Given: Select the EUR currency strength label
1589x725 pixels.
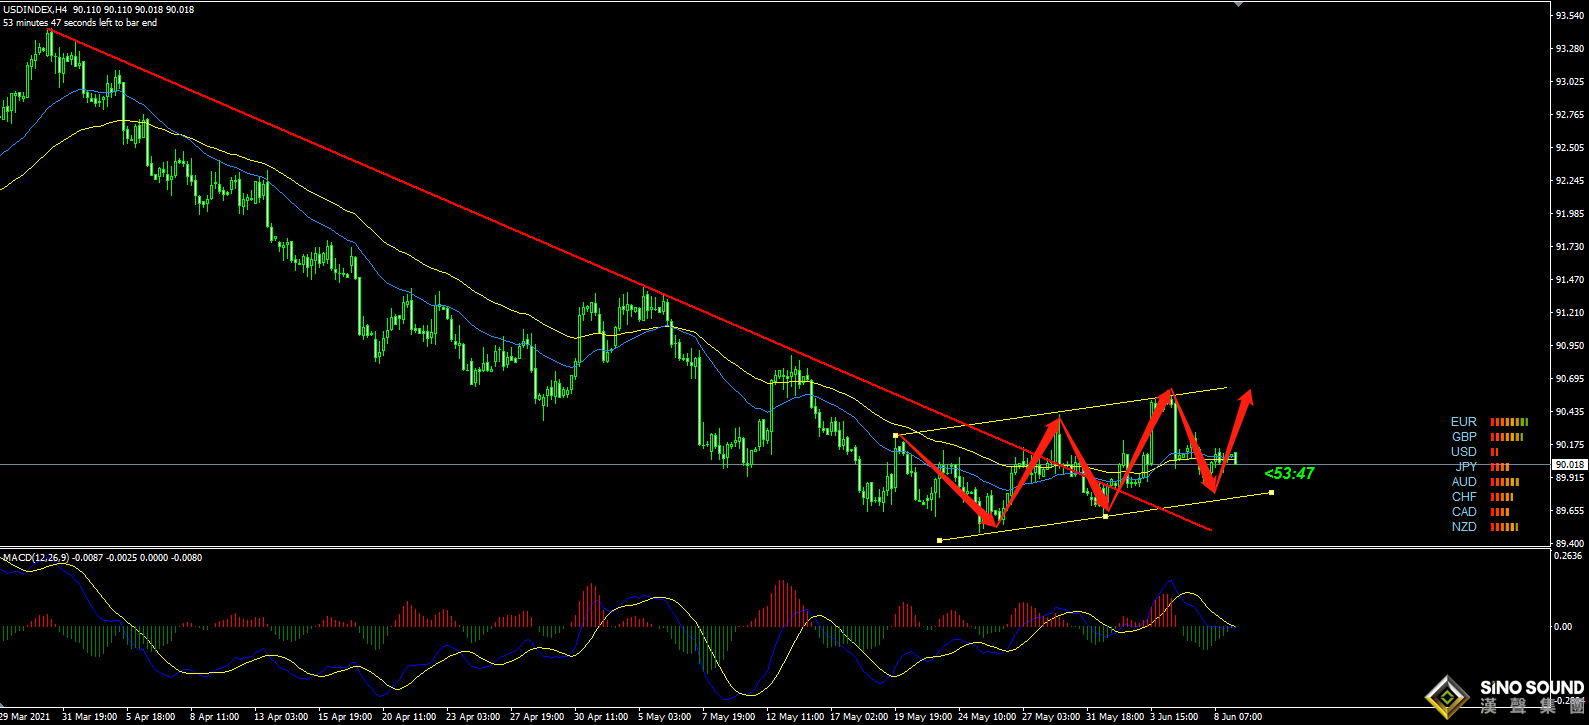Looking at the screenshot, I should [x=1463, y=422].
